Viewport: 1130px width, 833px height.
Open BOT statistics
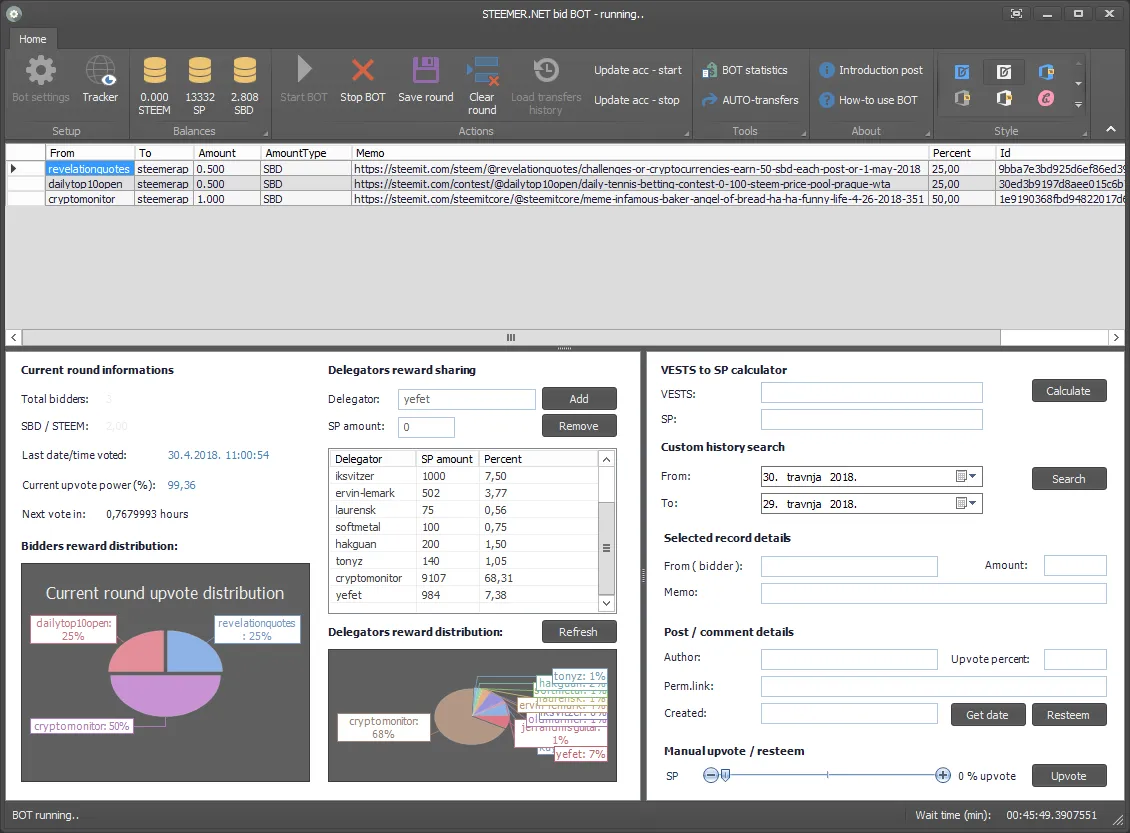[x=745, y=70]
